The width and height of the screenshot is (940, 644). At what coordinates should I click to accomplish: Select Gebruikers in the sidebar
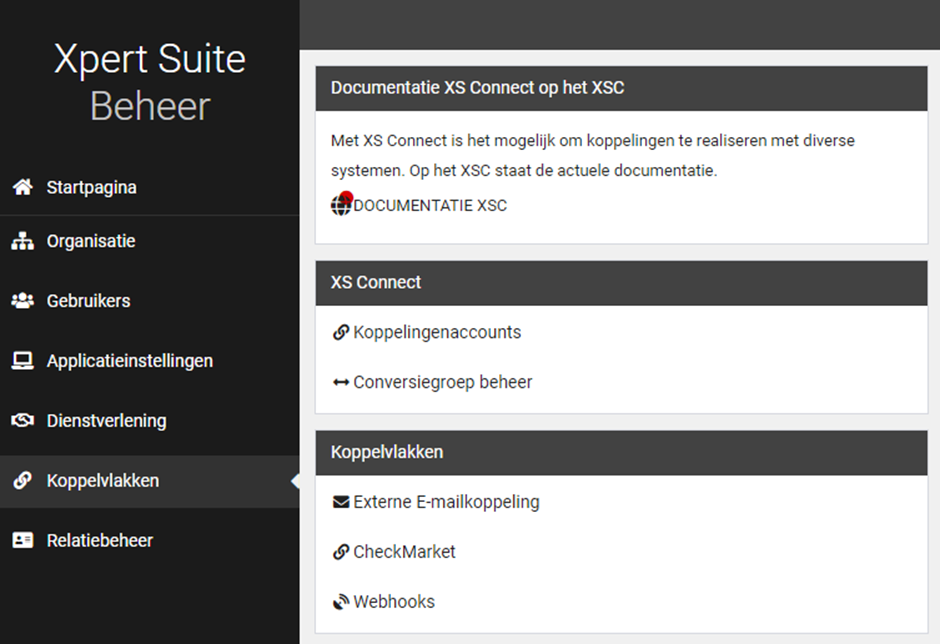point(88,301)
